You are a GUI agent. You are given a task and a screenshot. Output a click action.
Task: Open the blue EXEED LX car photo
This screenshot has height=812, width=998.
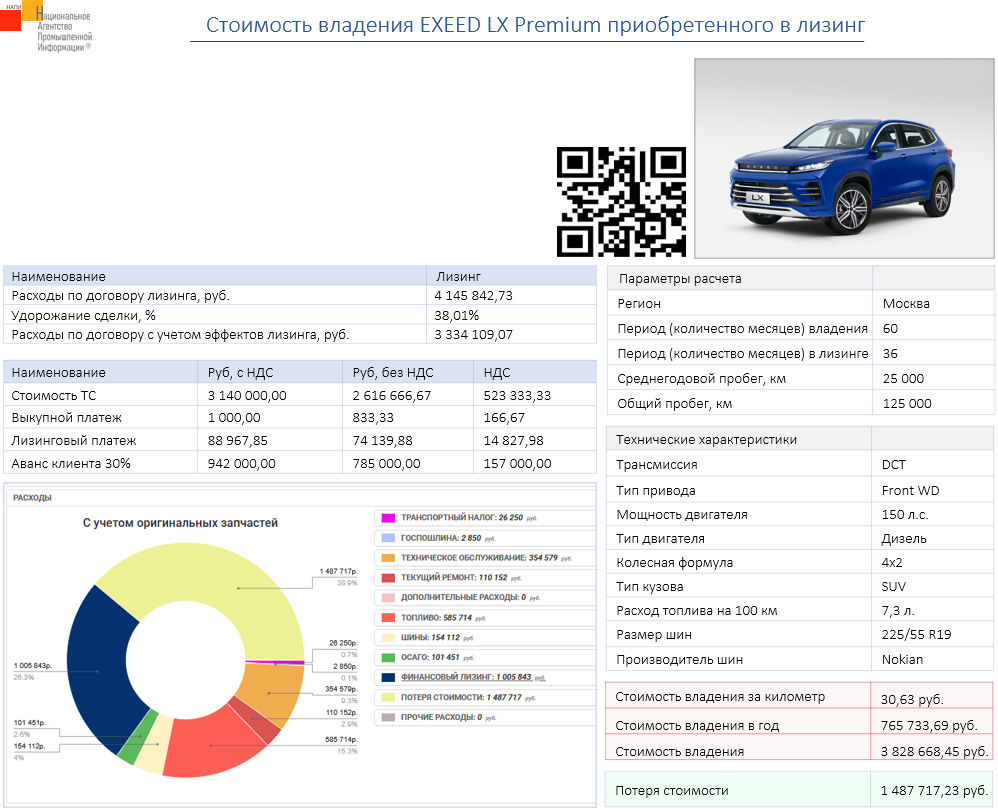click(844, 158)
